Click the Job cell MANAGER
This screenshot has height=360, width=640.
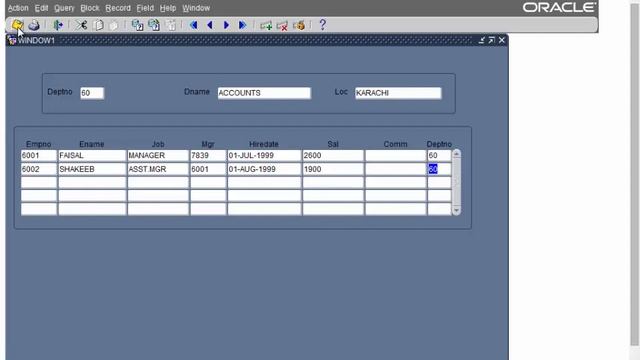158,156
